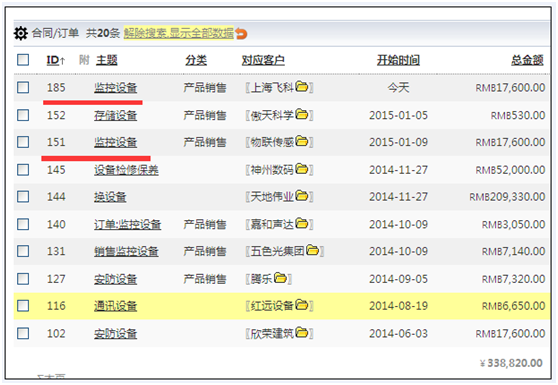558x385 pixels.
Task: Open customer 嘉和声达
Action: click(272, 225)
